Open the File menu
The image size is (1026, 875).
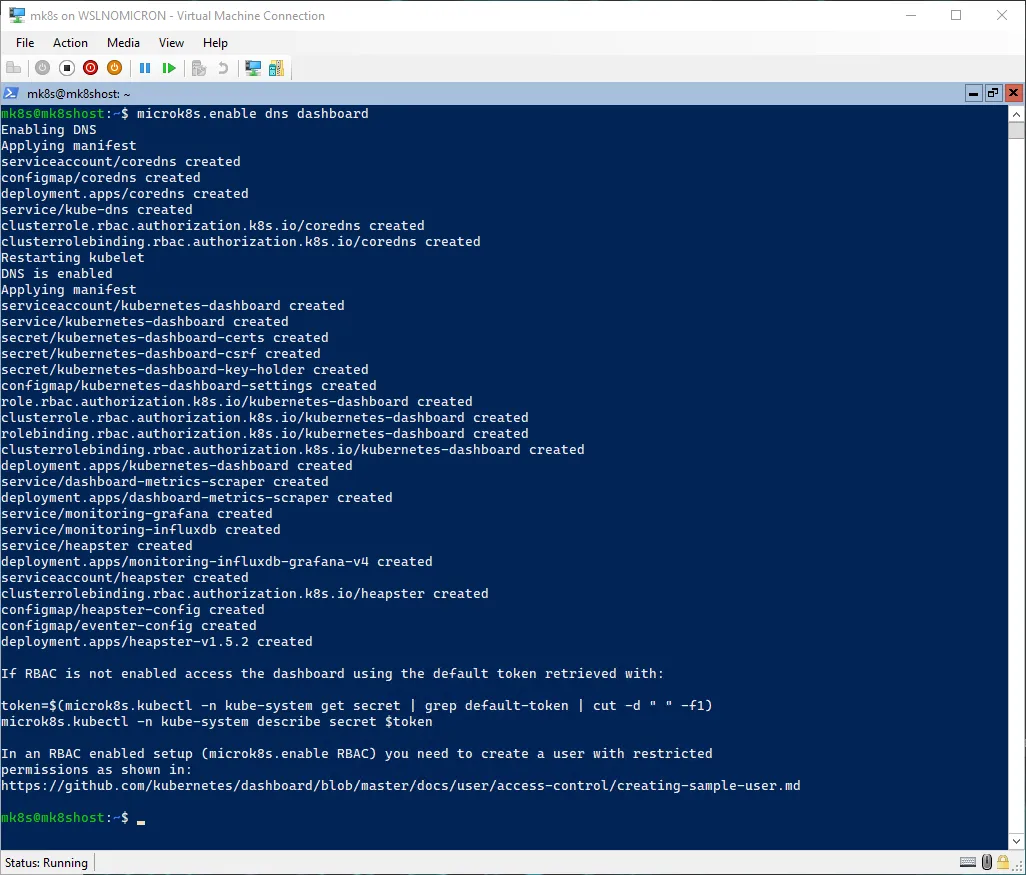pyautogui.click(x=25, y=43)
